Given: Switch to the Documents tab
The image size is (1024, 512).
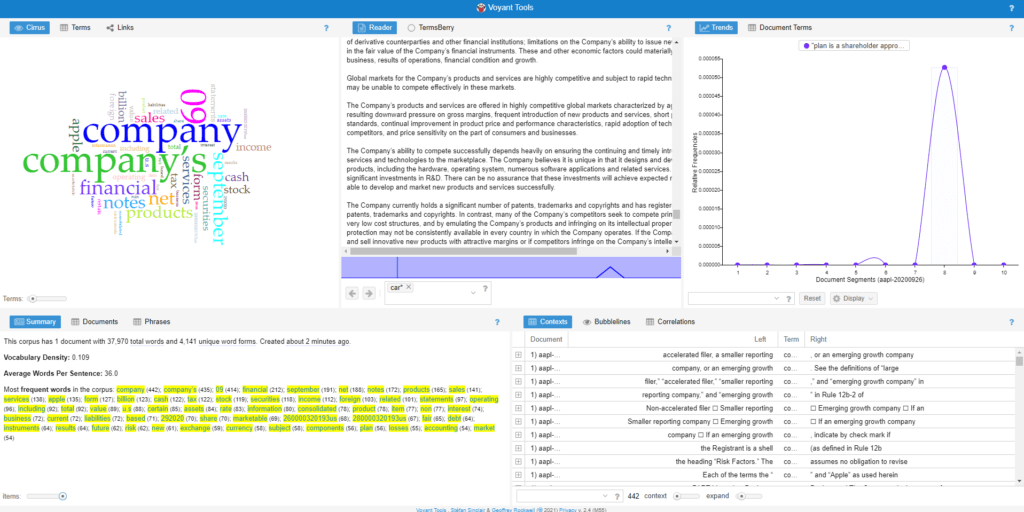Looking at the screenshot, I should tap(95, 322).
